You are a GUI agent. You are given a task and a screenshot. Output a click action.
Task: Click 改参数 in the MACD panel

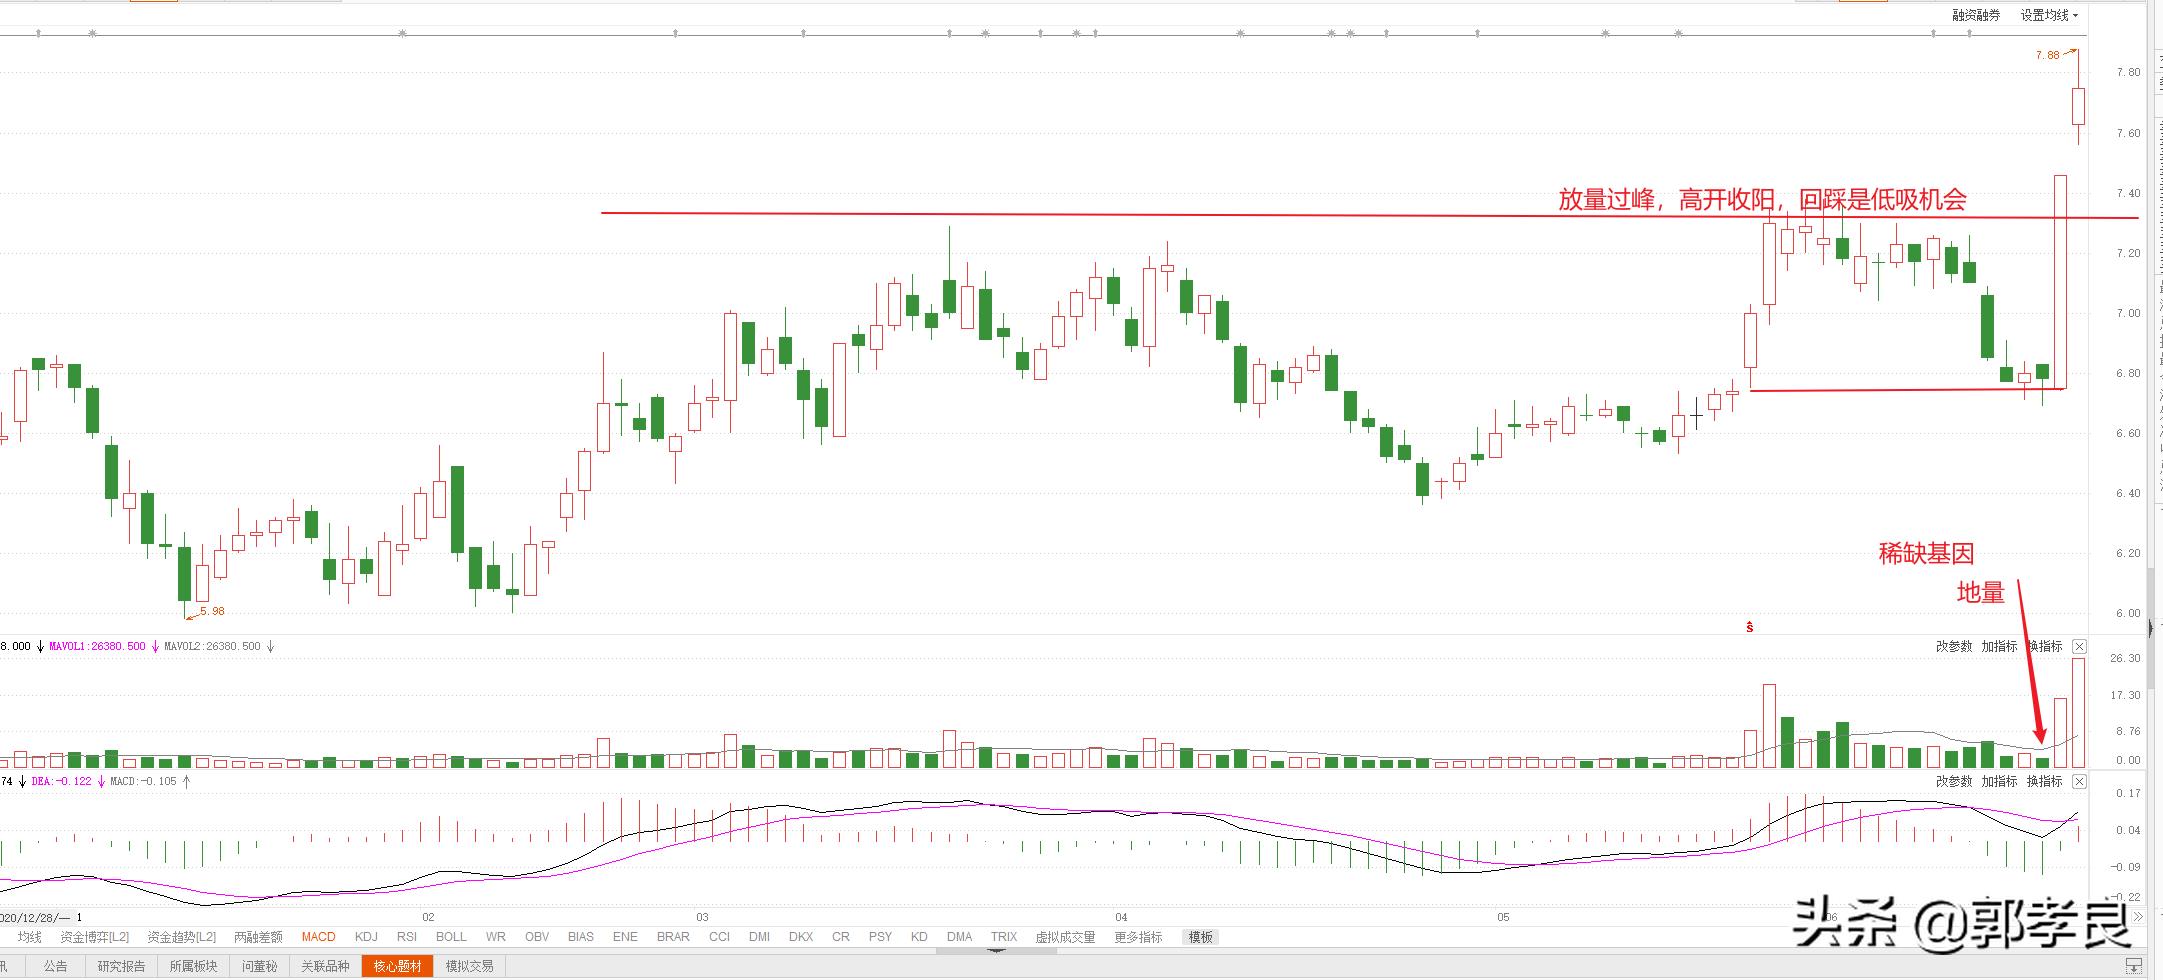pos(1954,781)
